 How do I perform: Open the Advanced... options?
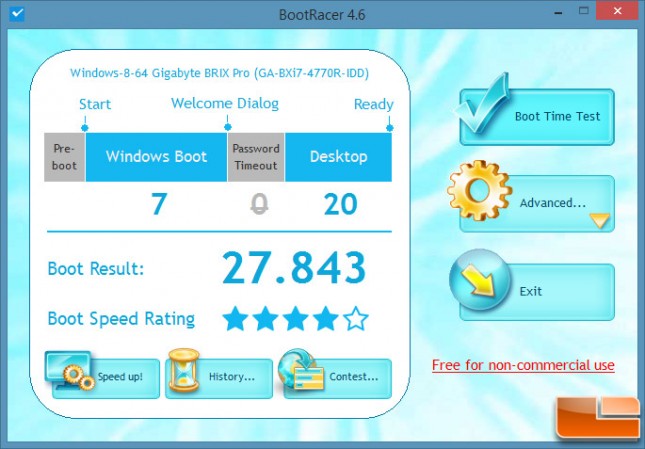tap(537, 204)
